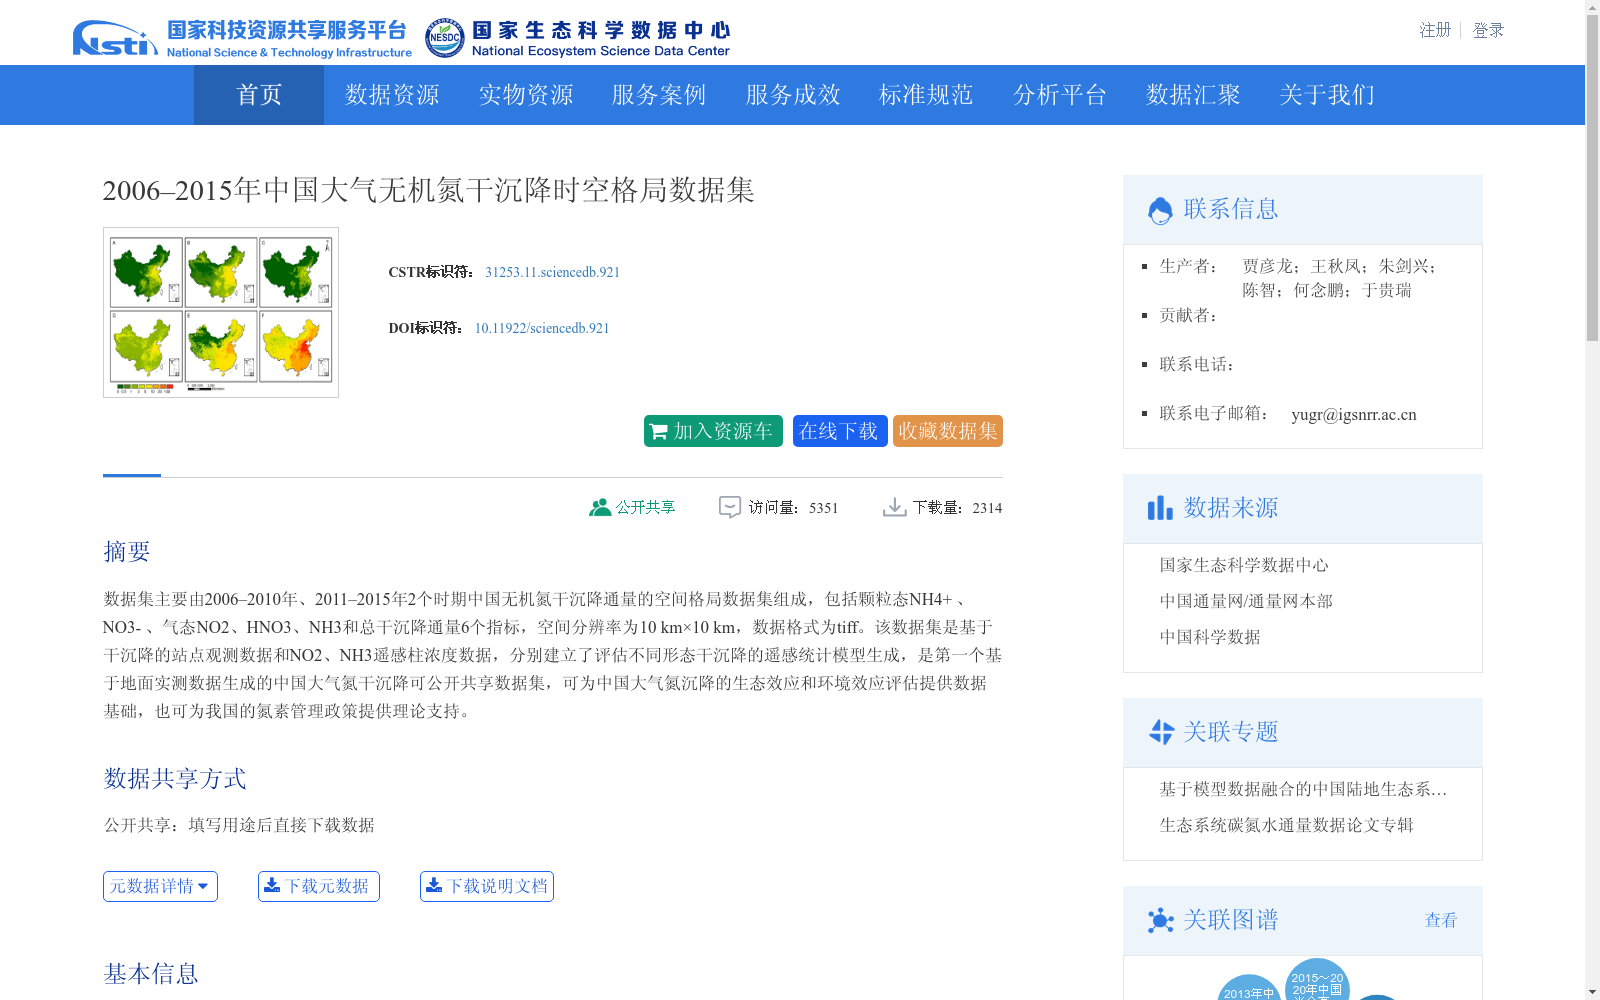
Task: Open the 中国科学数据 source link
Action: pyautogui.click(x=1210, y=637)
